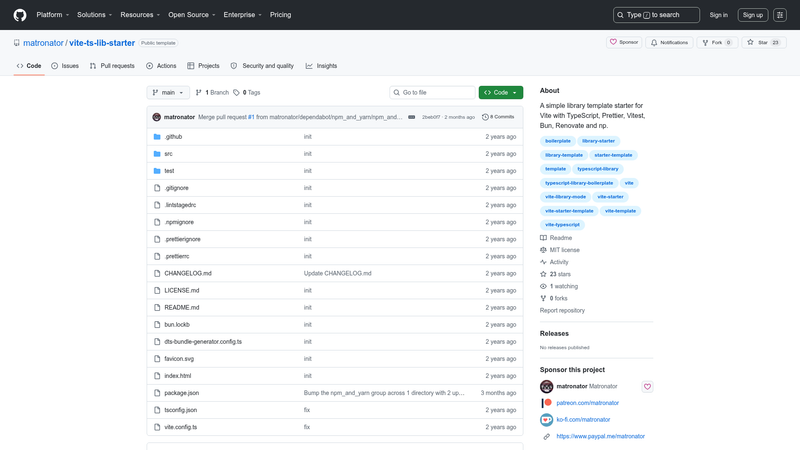
Task: Click the watching eye icon
Action: [x=543, y=286]
